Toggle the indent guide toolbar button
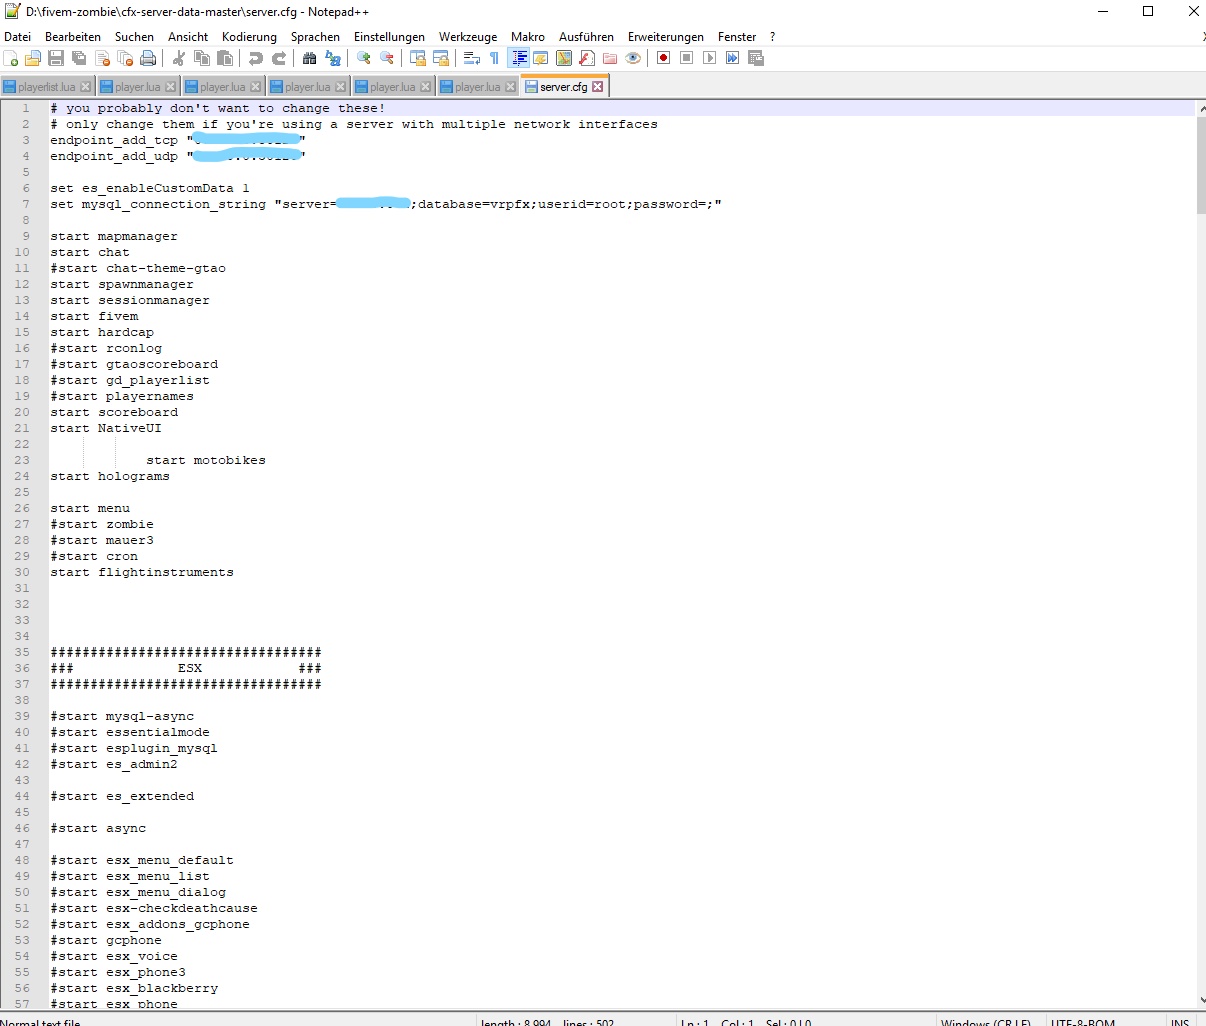Screen dimensions: 1206x1026 click(519, 59)
